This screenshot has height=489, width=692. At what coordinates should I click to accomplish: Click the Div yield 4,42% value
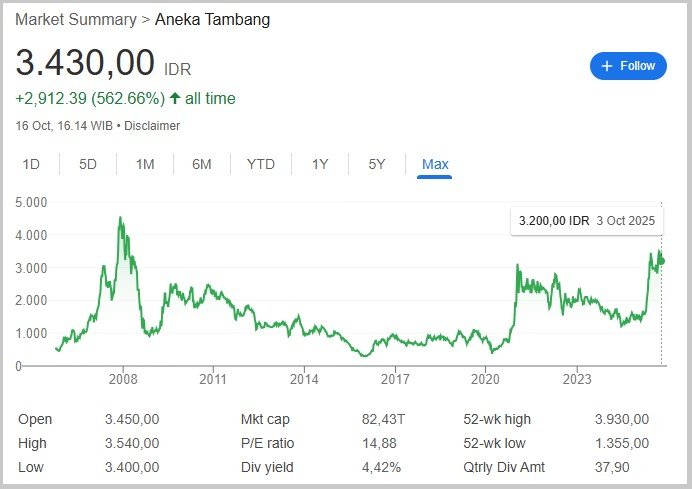pyautogui.click(x=382, y=467)
